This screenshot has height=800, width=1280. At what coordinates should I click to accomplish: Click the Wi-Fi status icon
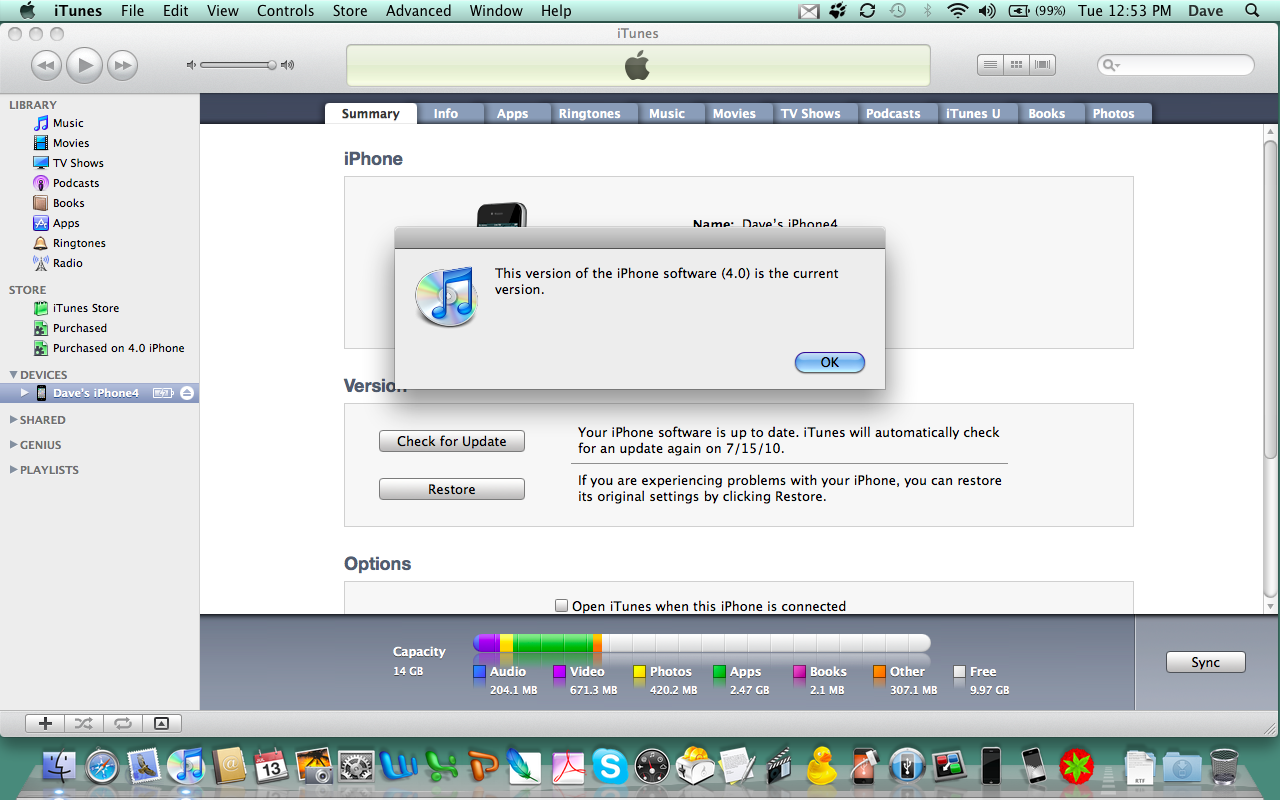(x=958, y=11)
